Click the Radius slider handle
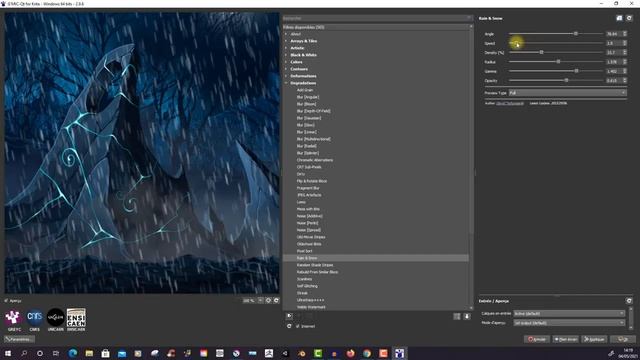Image resolution: width=640 pixels, height=360 pixels. (558, 62)
